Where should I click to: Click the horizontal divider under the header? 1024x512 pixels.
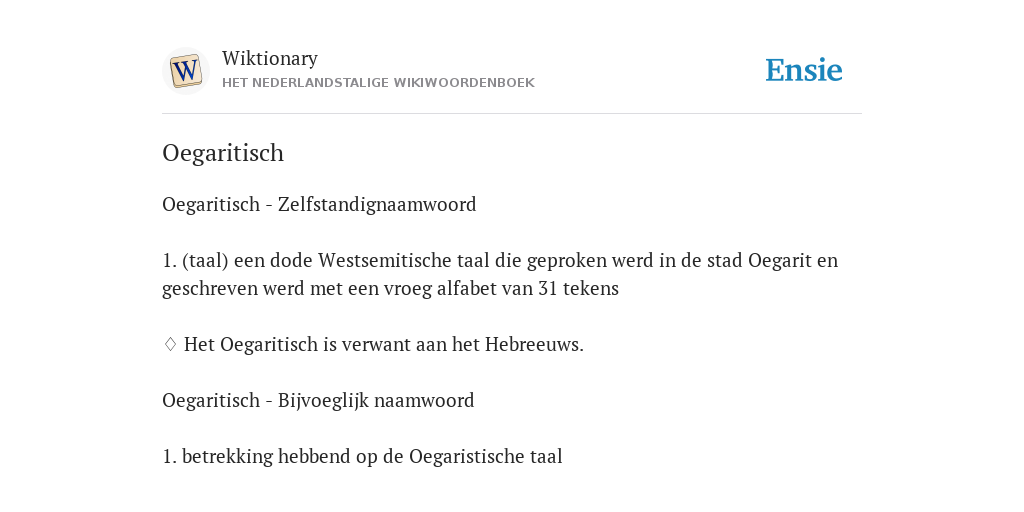tap(512, 114)
